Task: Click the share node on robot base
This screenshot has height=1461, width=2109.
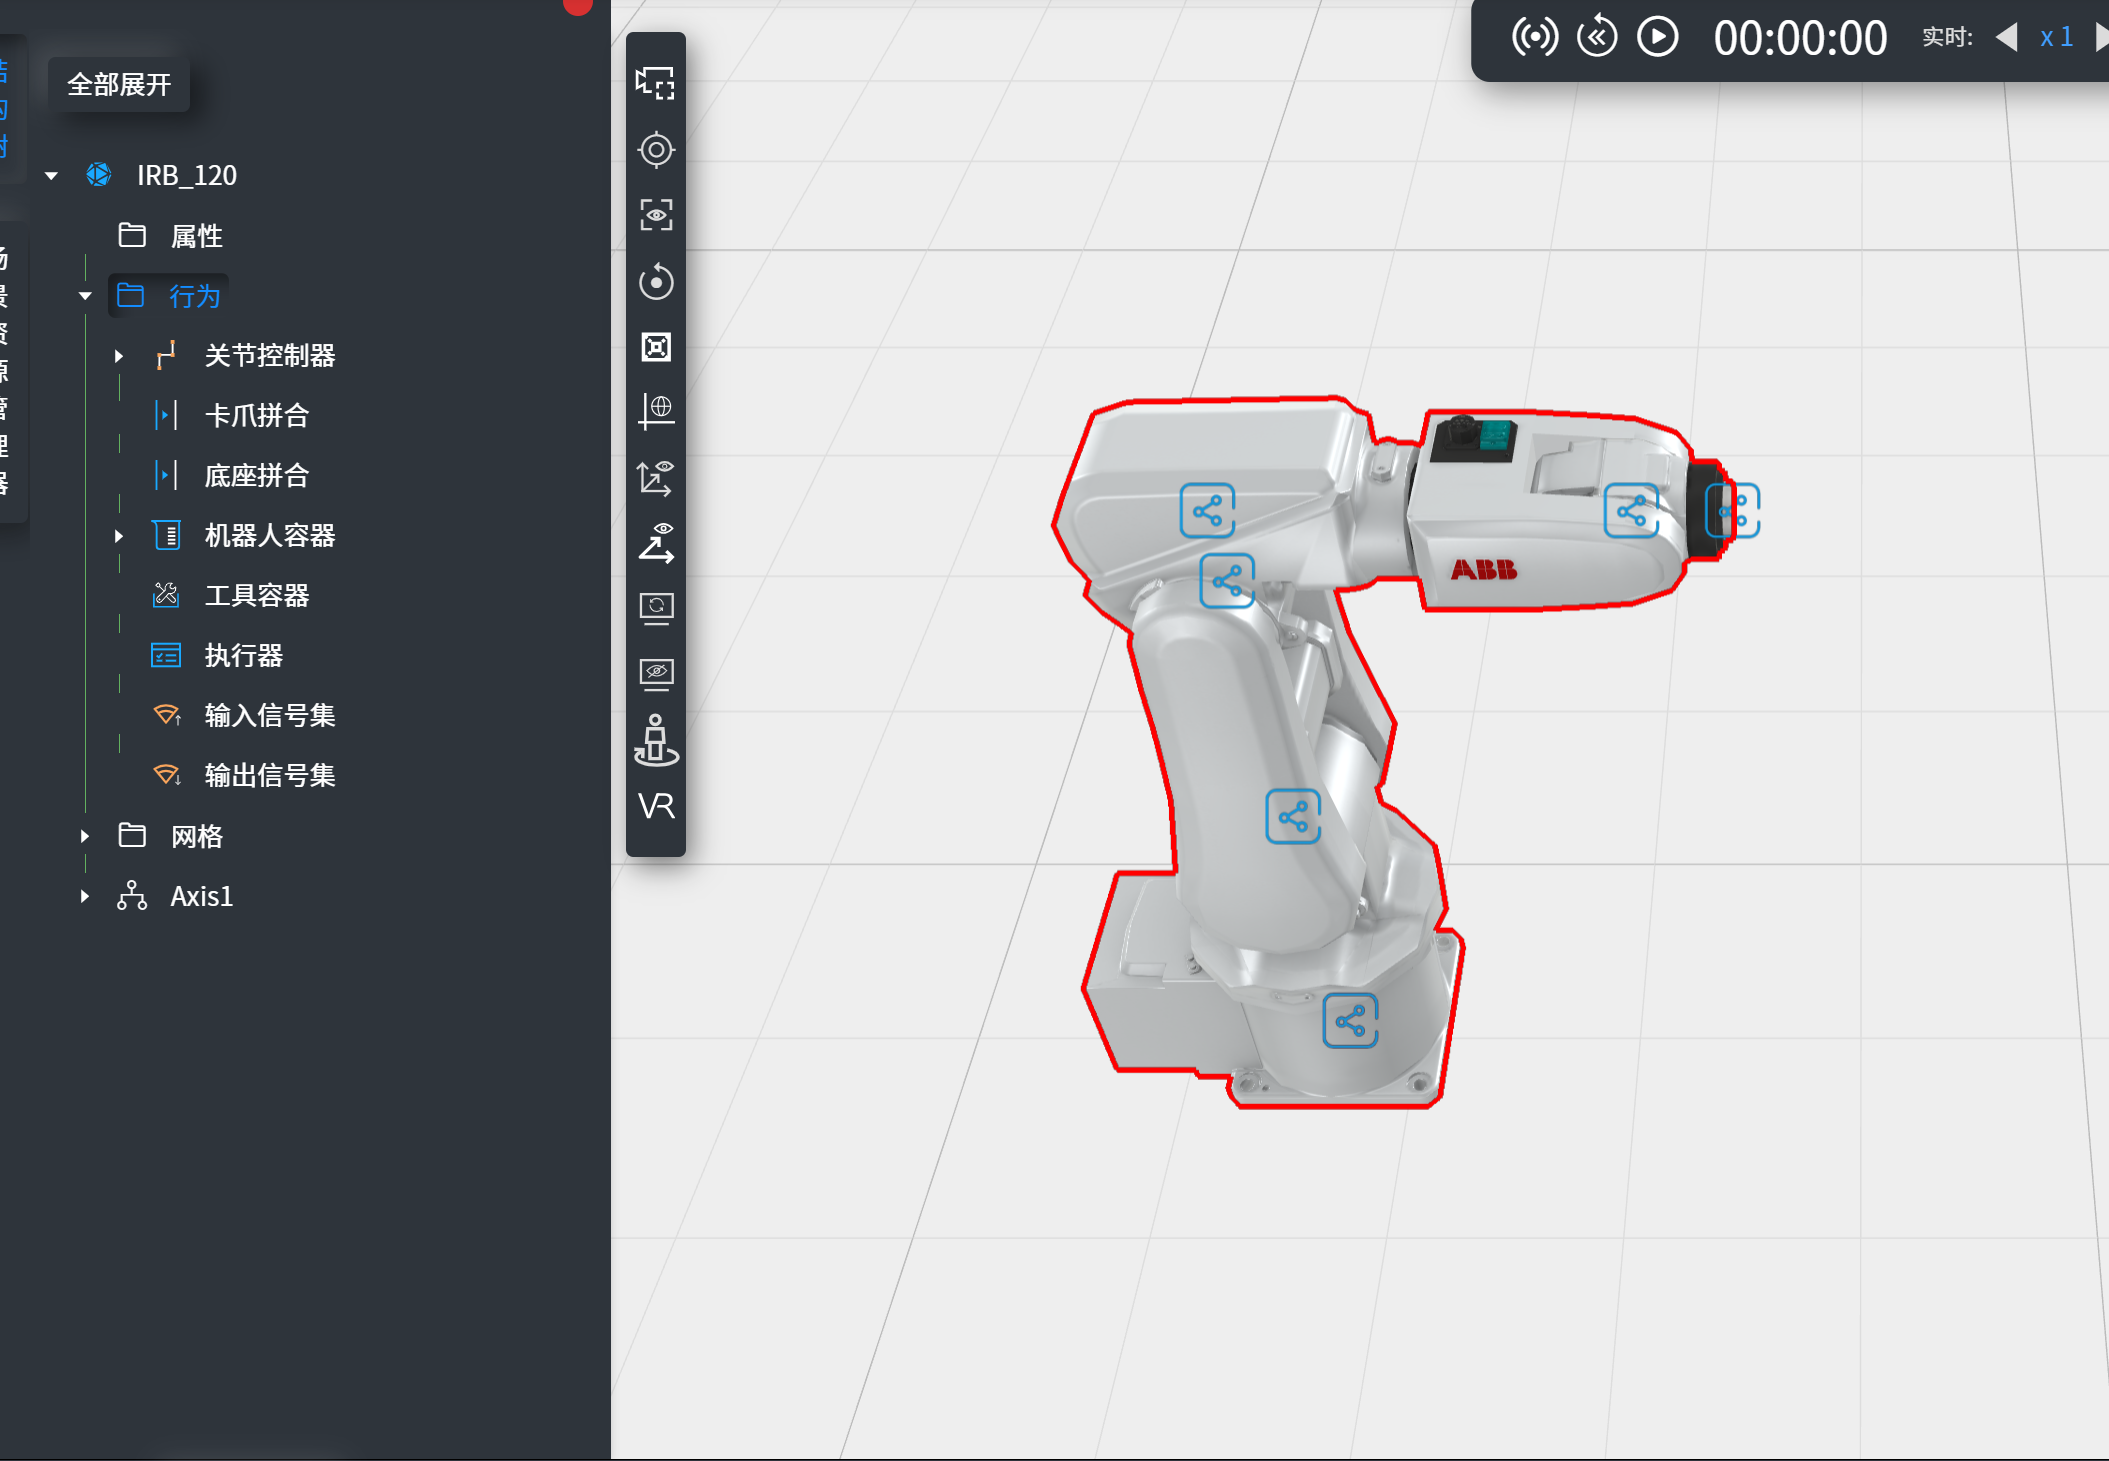Action: (1350, 1021)
